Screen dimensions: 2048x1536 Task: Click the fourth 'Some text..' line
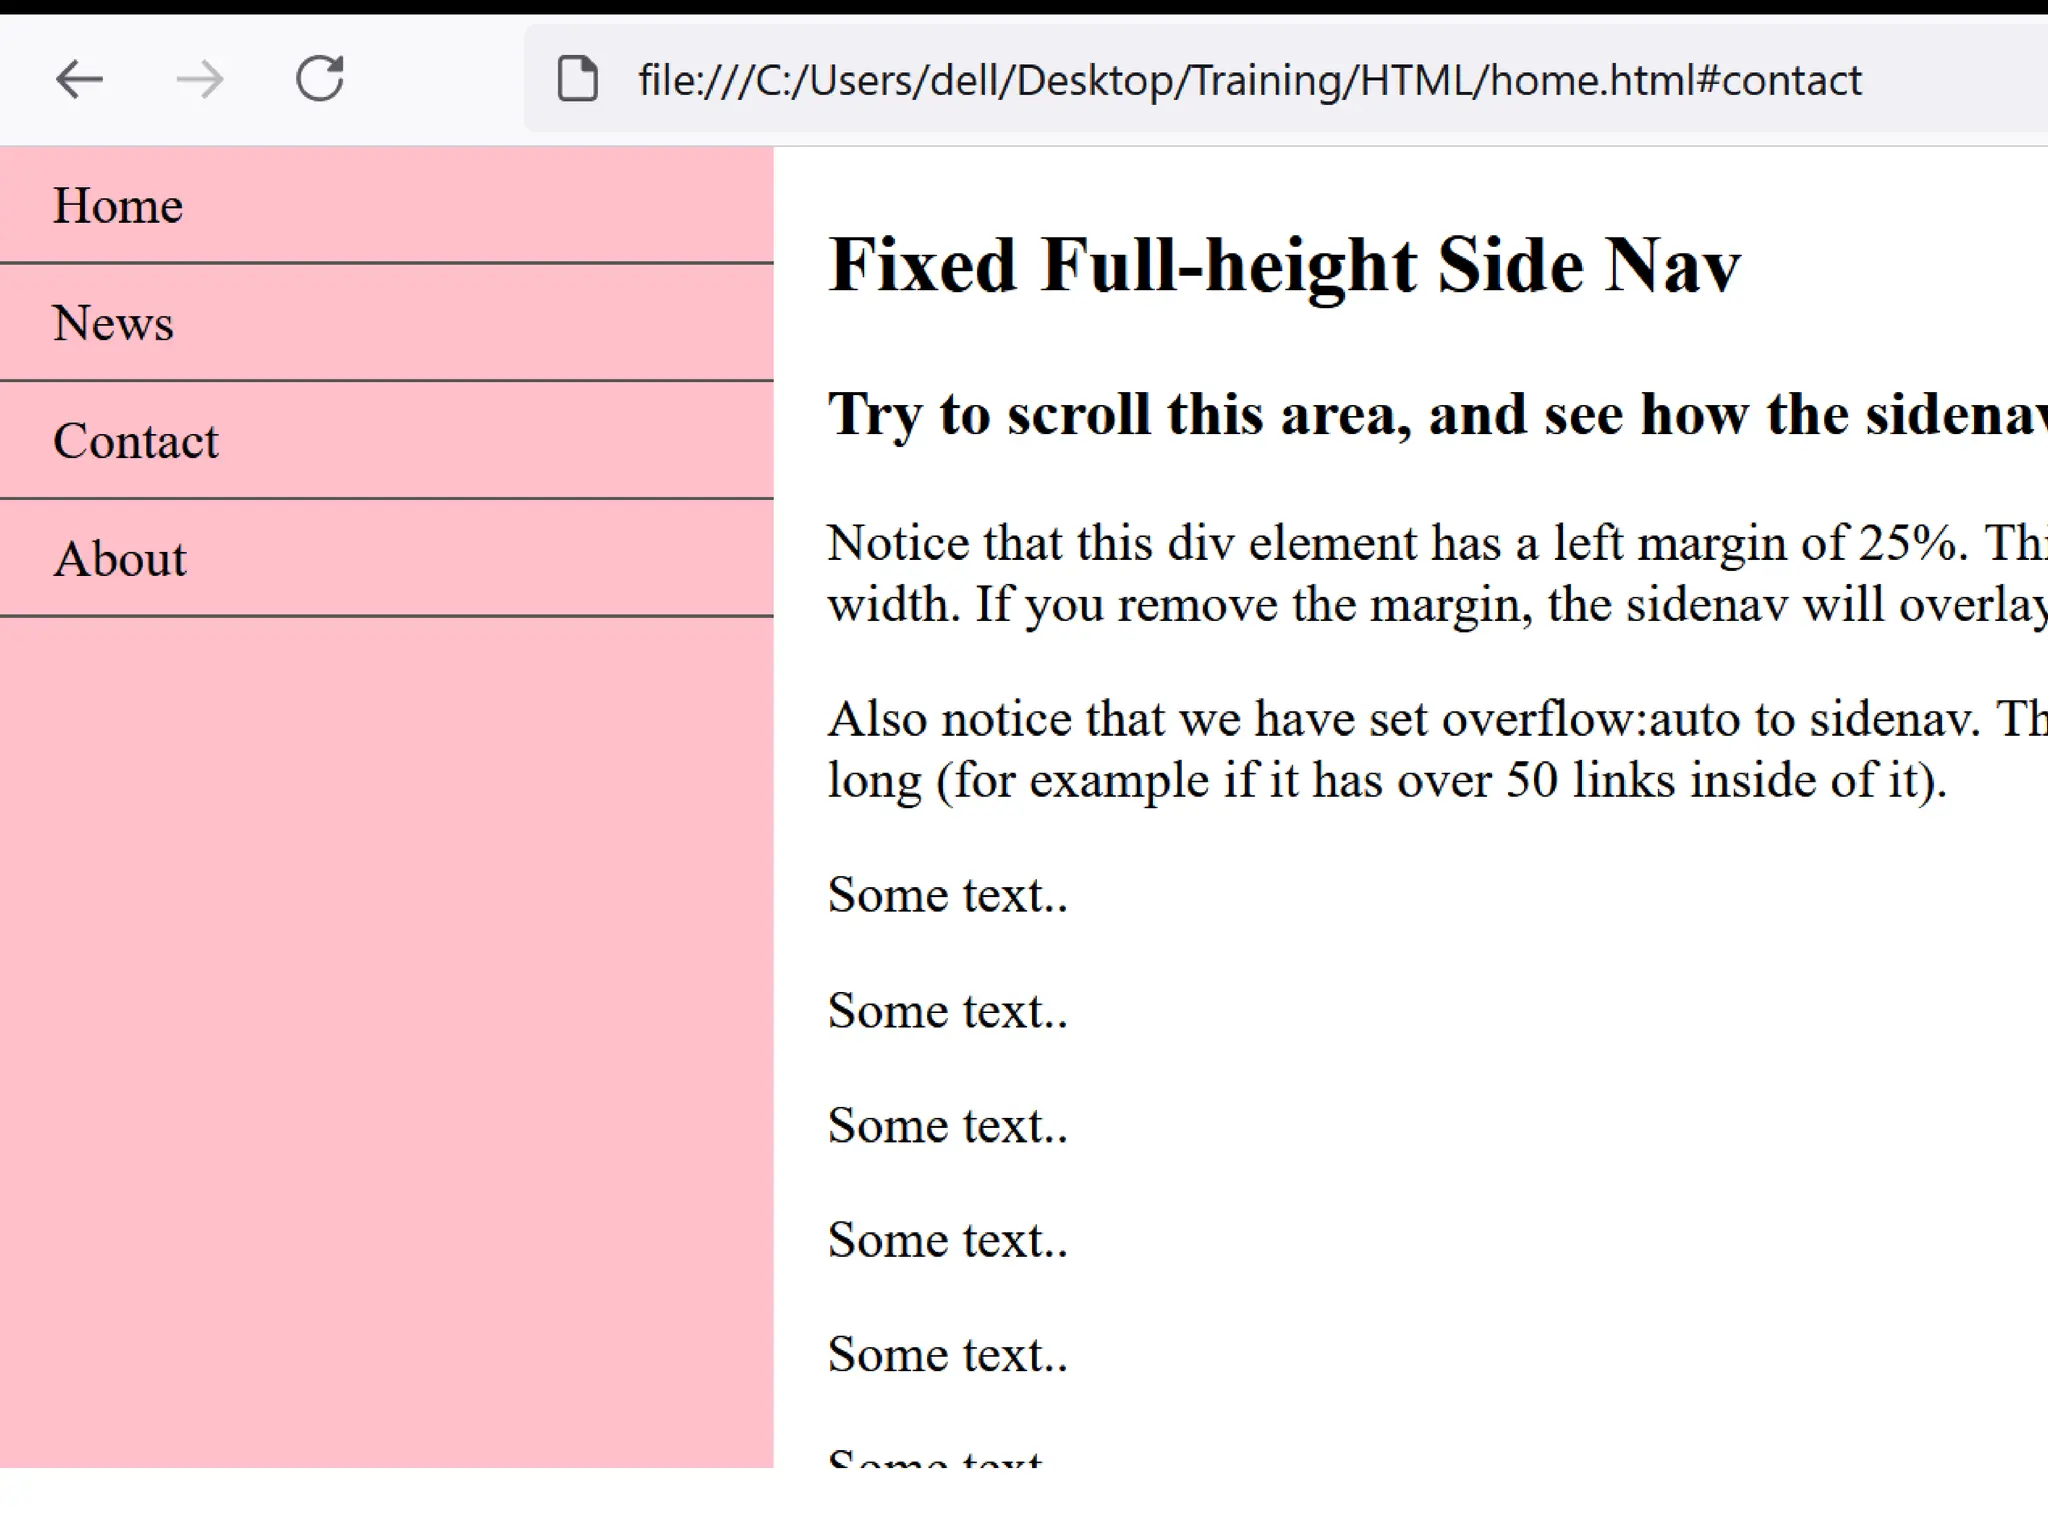947,1241
